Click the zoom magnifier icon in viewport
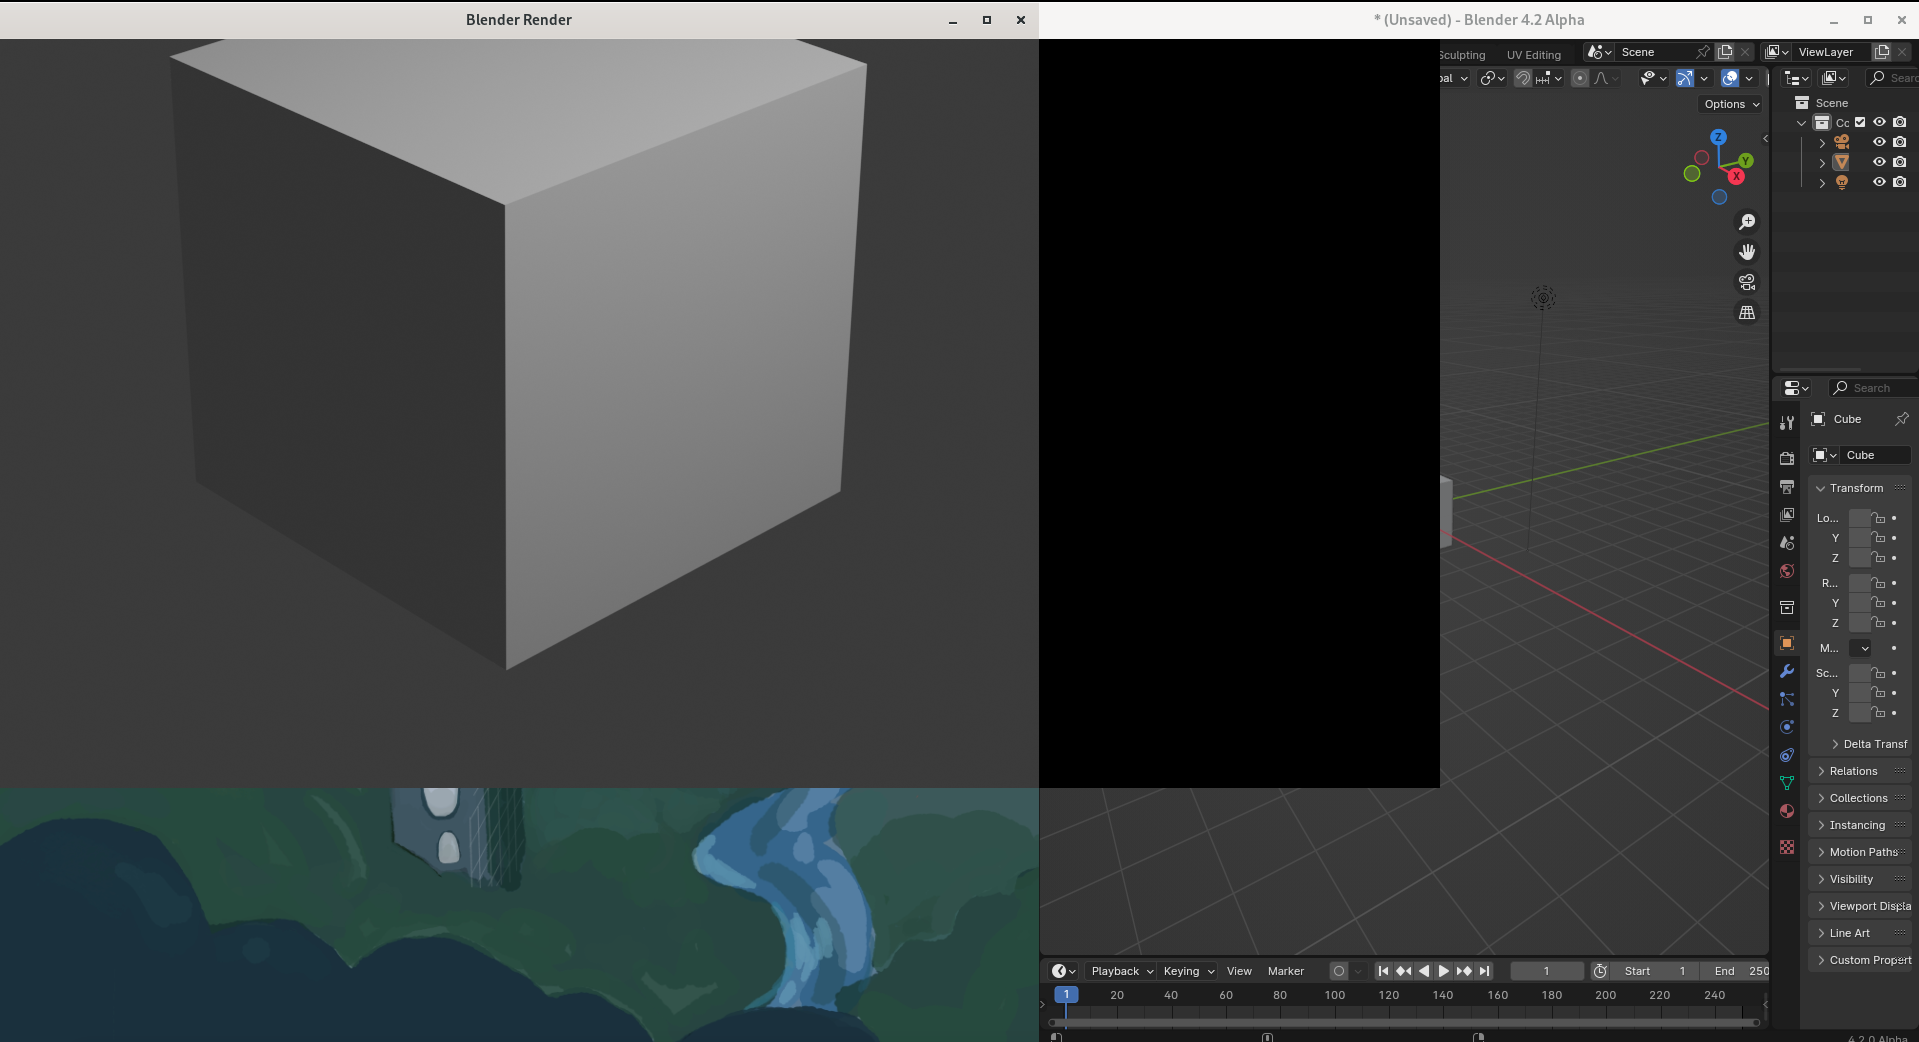The image size is (1919, 1042). [x=1747, y=222]
